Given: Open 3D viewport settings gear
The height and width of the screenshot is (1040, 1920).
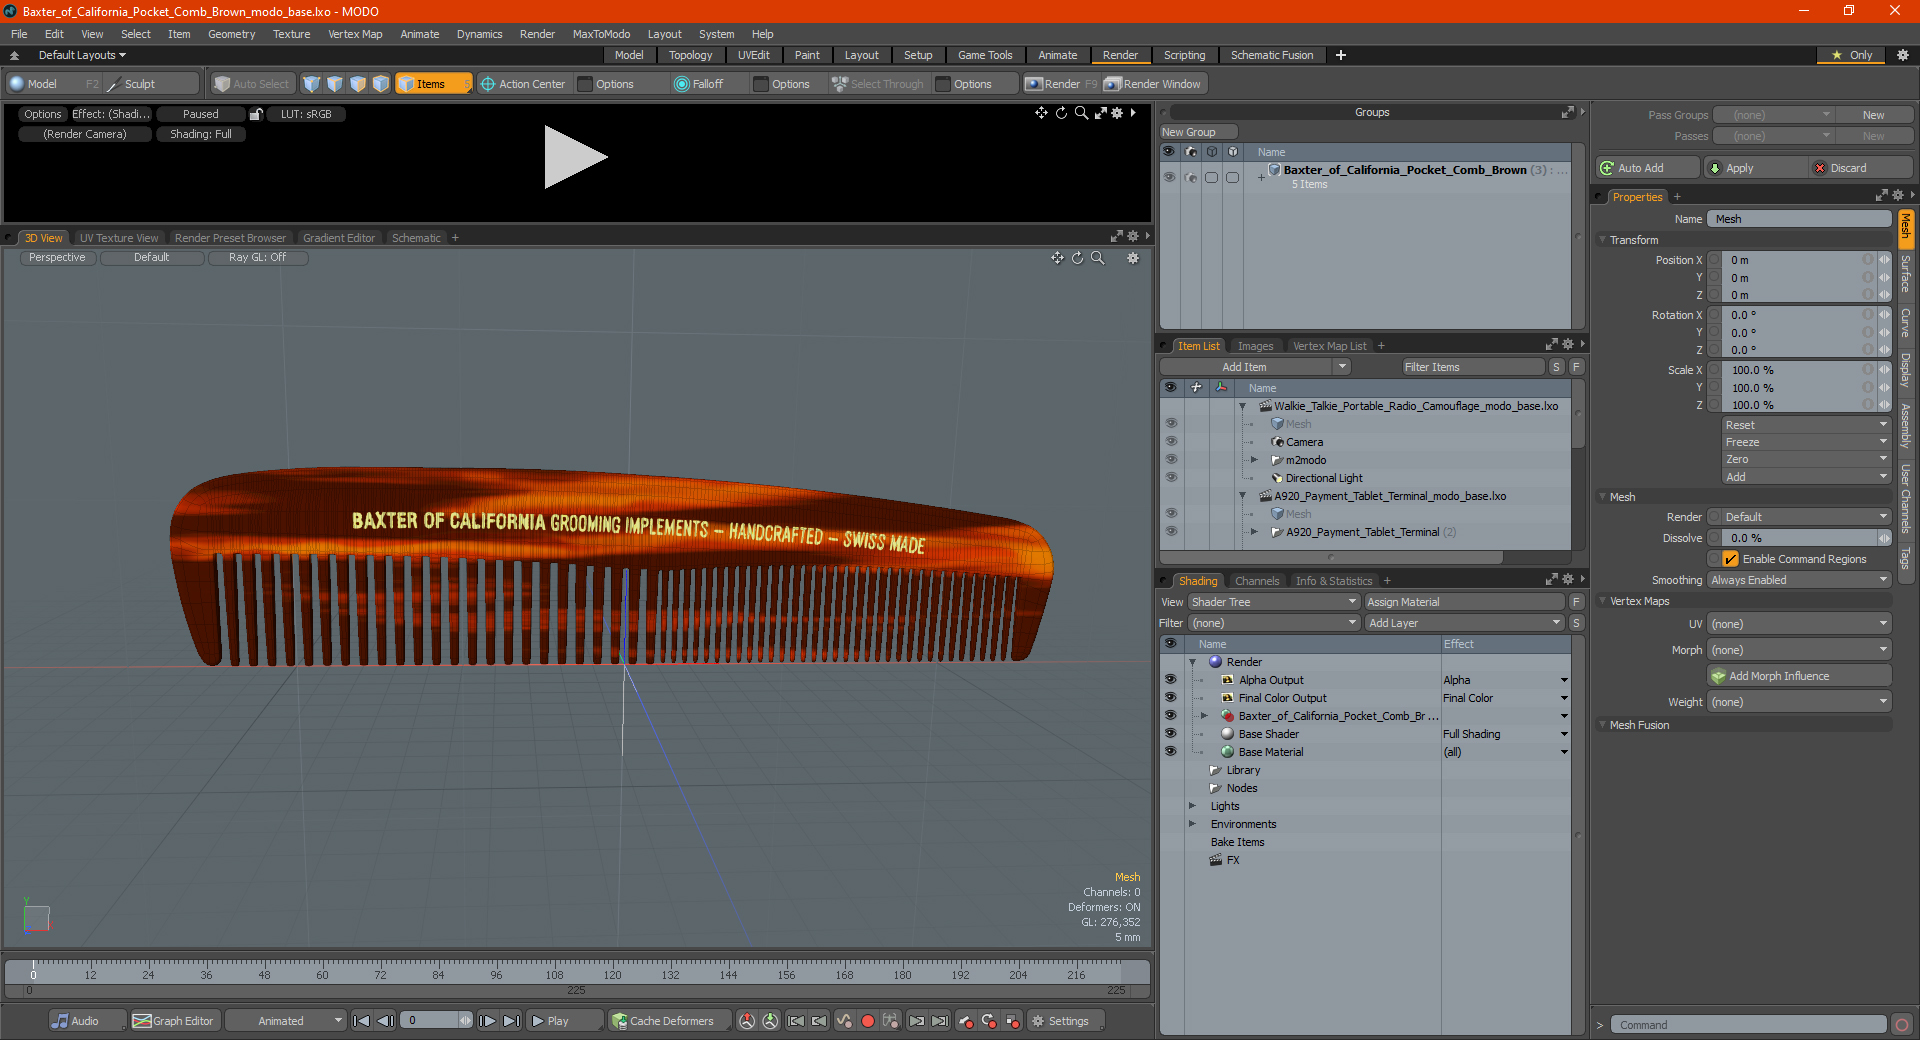Looking at the screenshot, I should click(1133, 258).
